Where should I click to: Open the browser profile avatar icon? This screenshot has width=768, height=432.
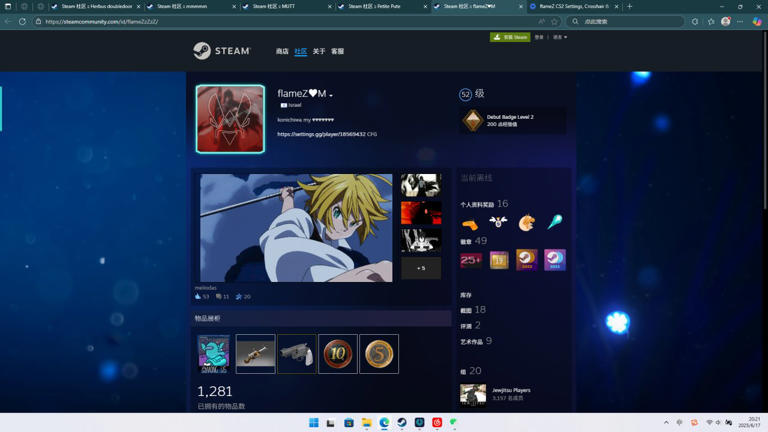[726, 22]
